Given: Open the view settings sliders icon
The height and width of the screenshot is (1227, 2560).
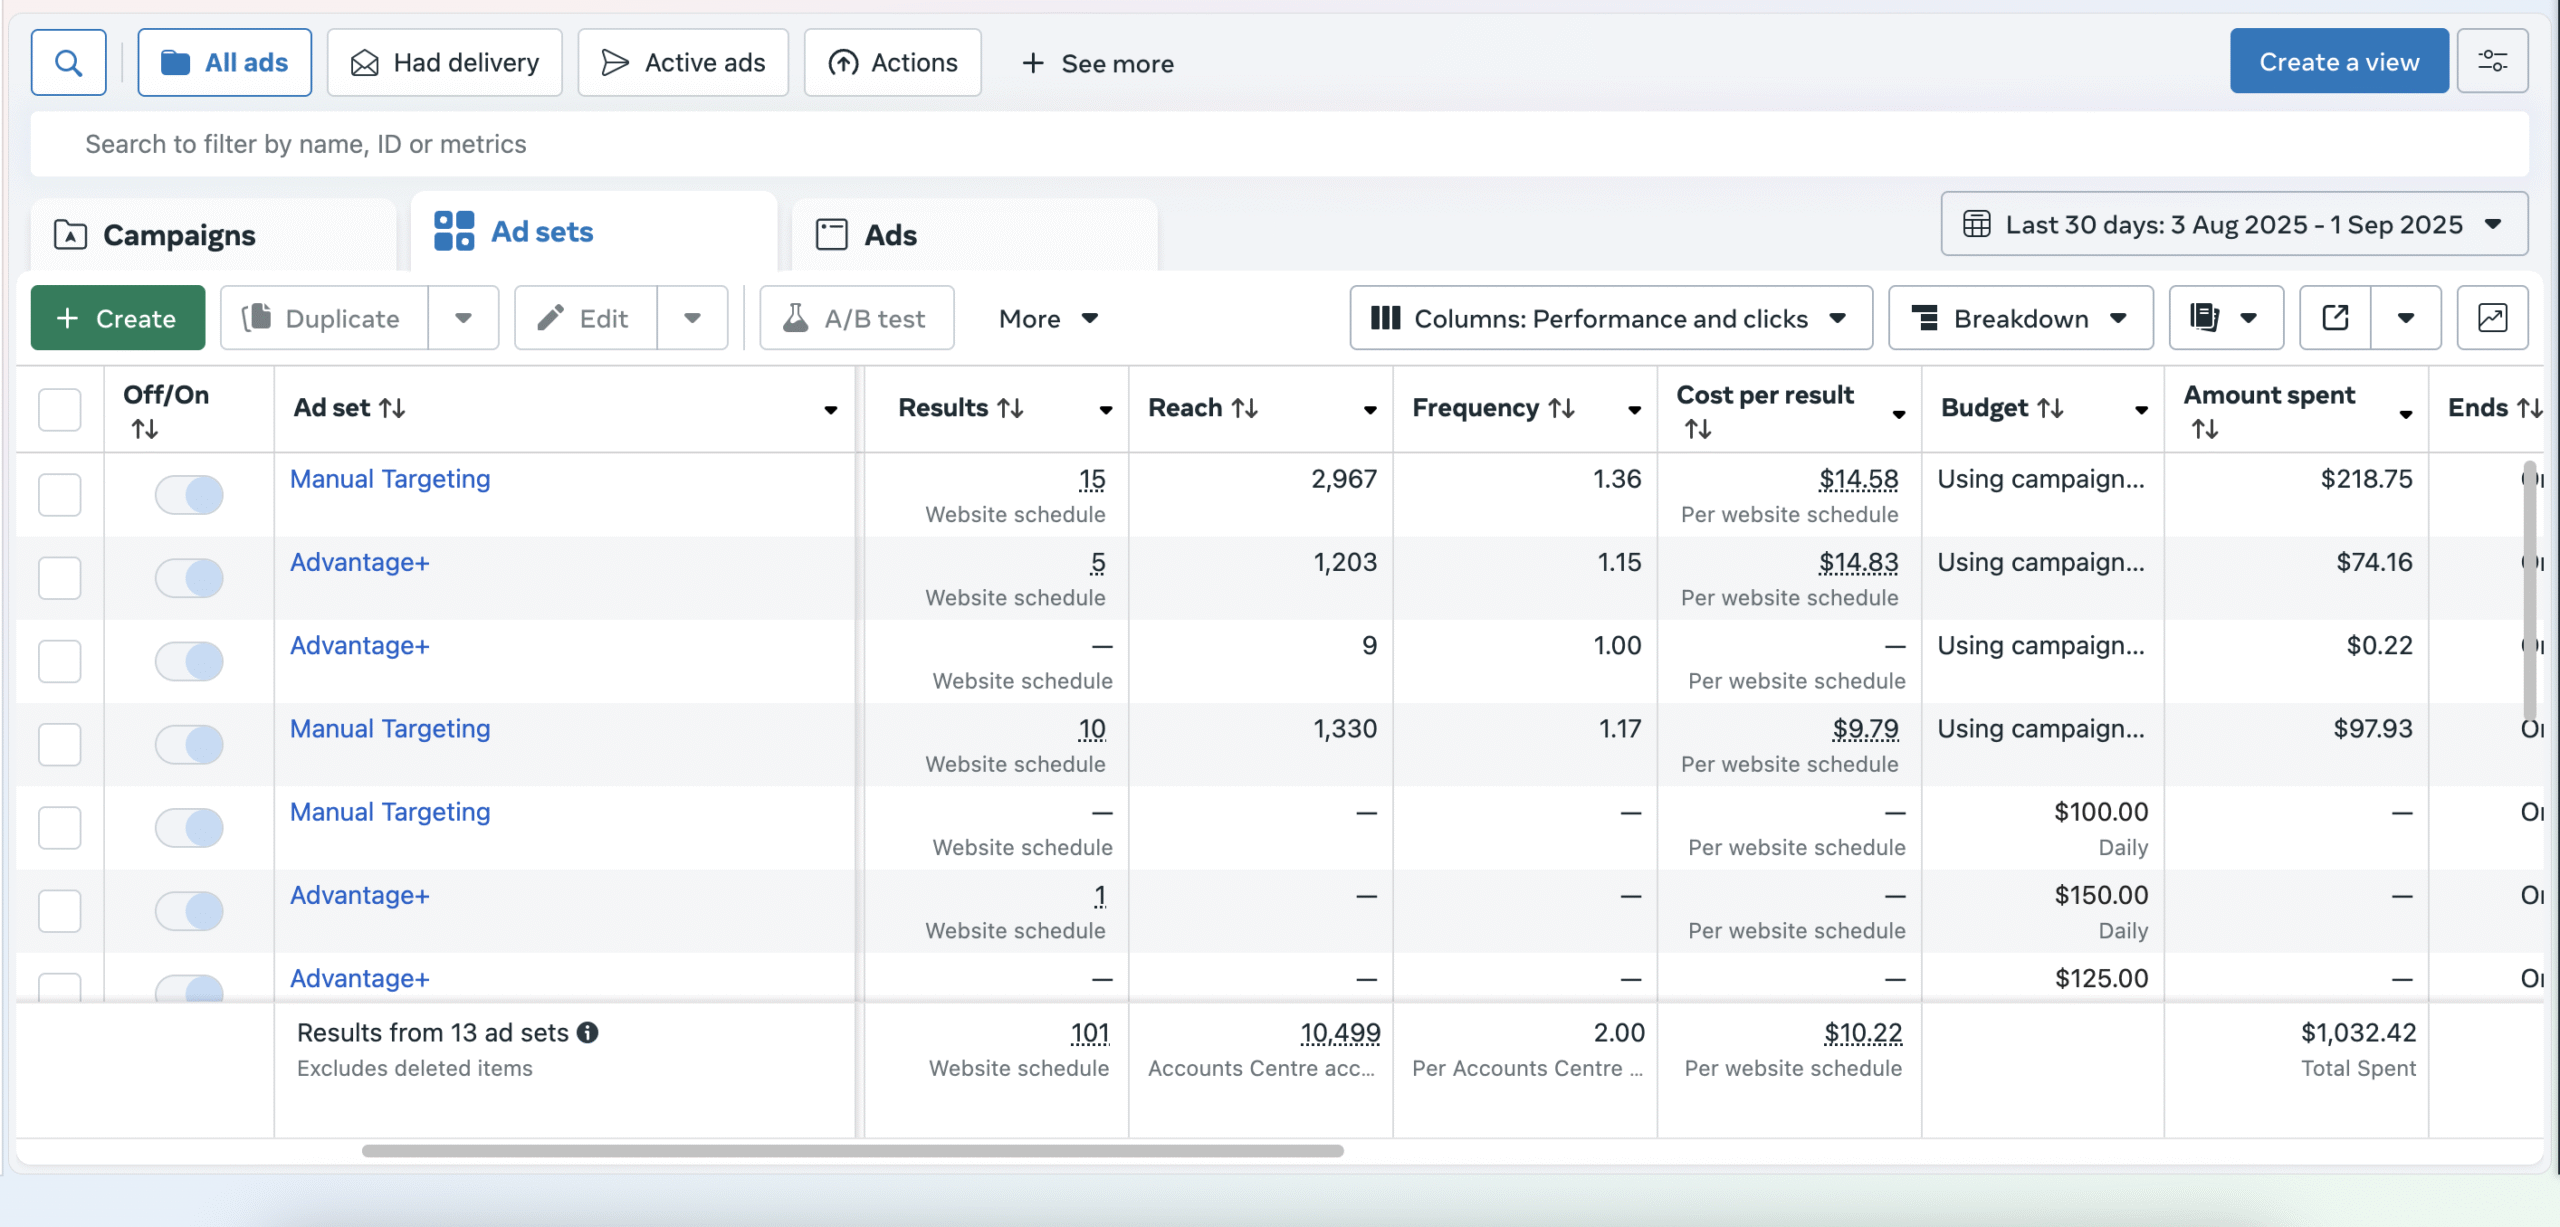Looking at the screenshot, I should (x=2492, y=62).
